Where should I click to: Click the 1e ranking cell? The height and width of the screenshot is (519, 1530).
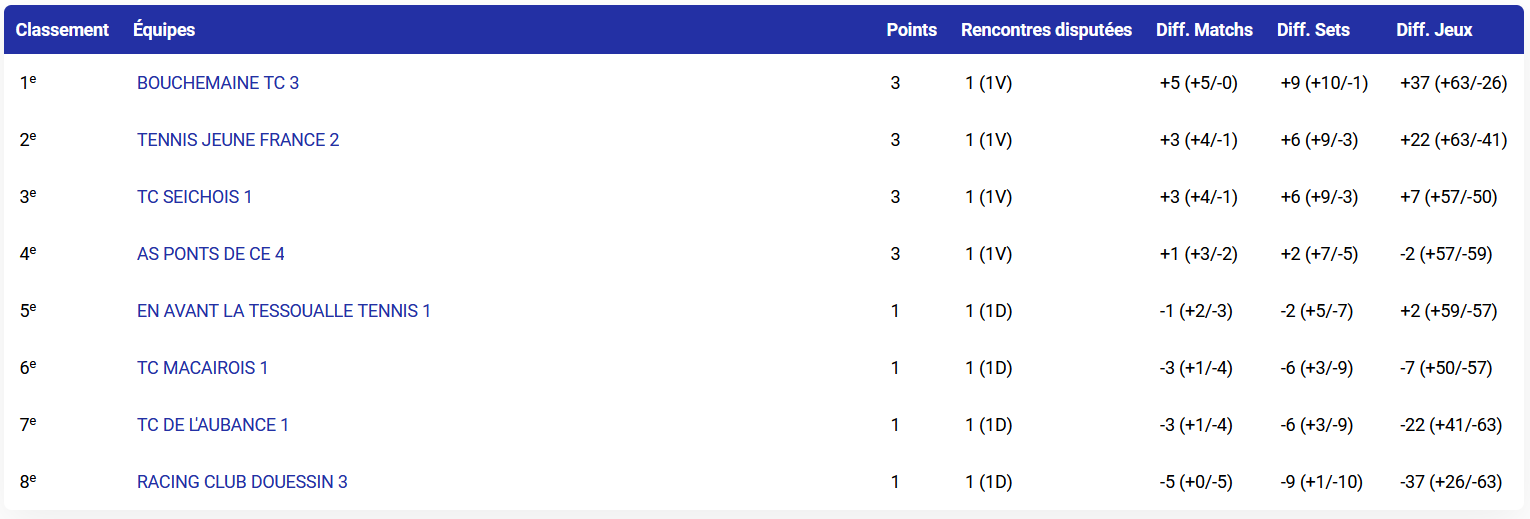click(28, 83)
